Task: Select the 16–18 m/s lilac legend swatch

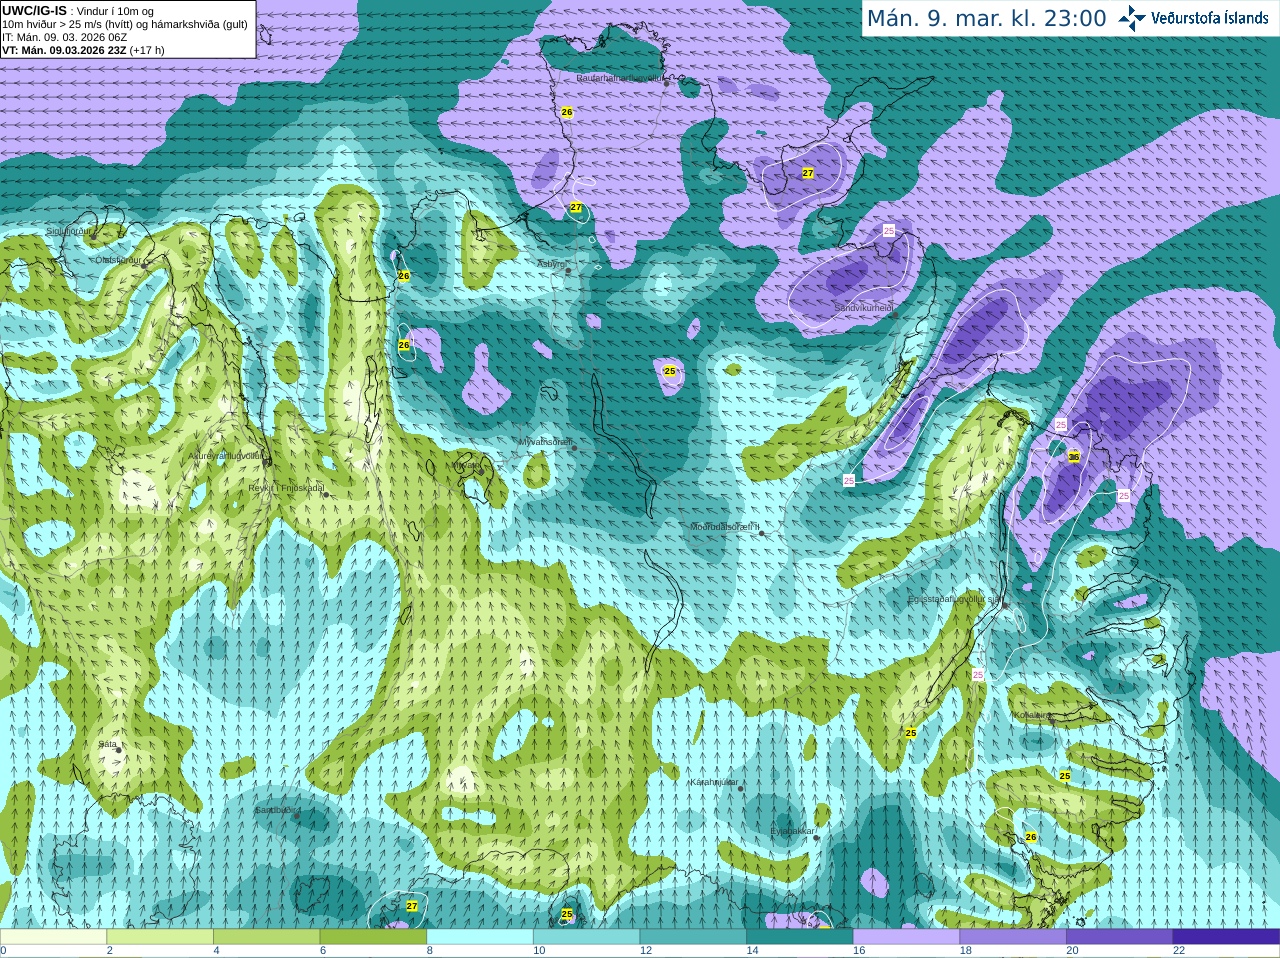Action: pos(906,937)
